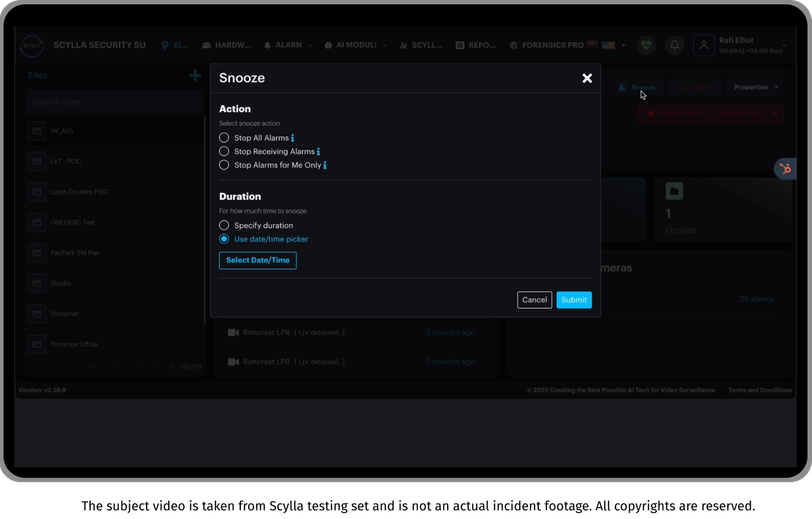The image size is (812, 519).
Task: Click the arrow icon on the Recent Alarm banner
Action: [x=775, y=113]
